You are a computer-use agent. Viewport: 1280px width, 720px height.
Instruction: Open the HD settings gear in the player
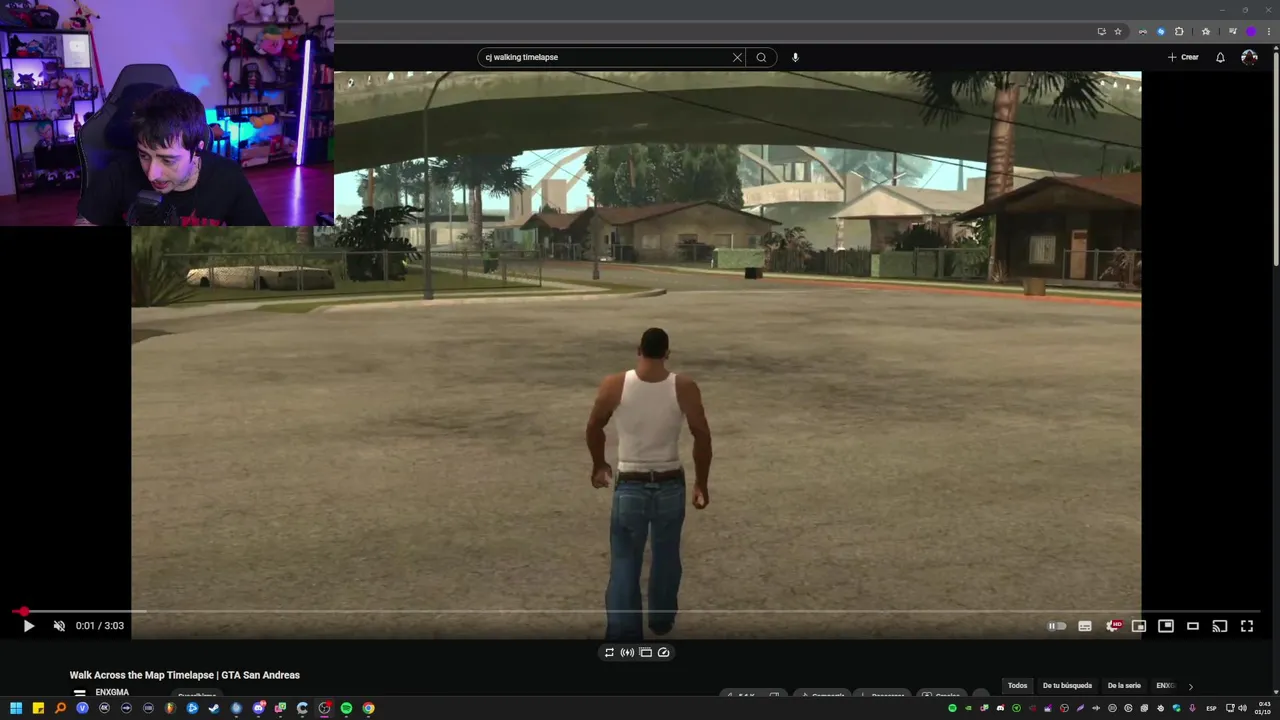click(1113, 626)
